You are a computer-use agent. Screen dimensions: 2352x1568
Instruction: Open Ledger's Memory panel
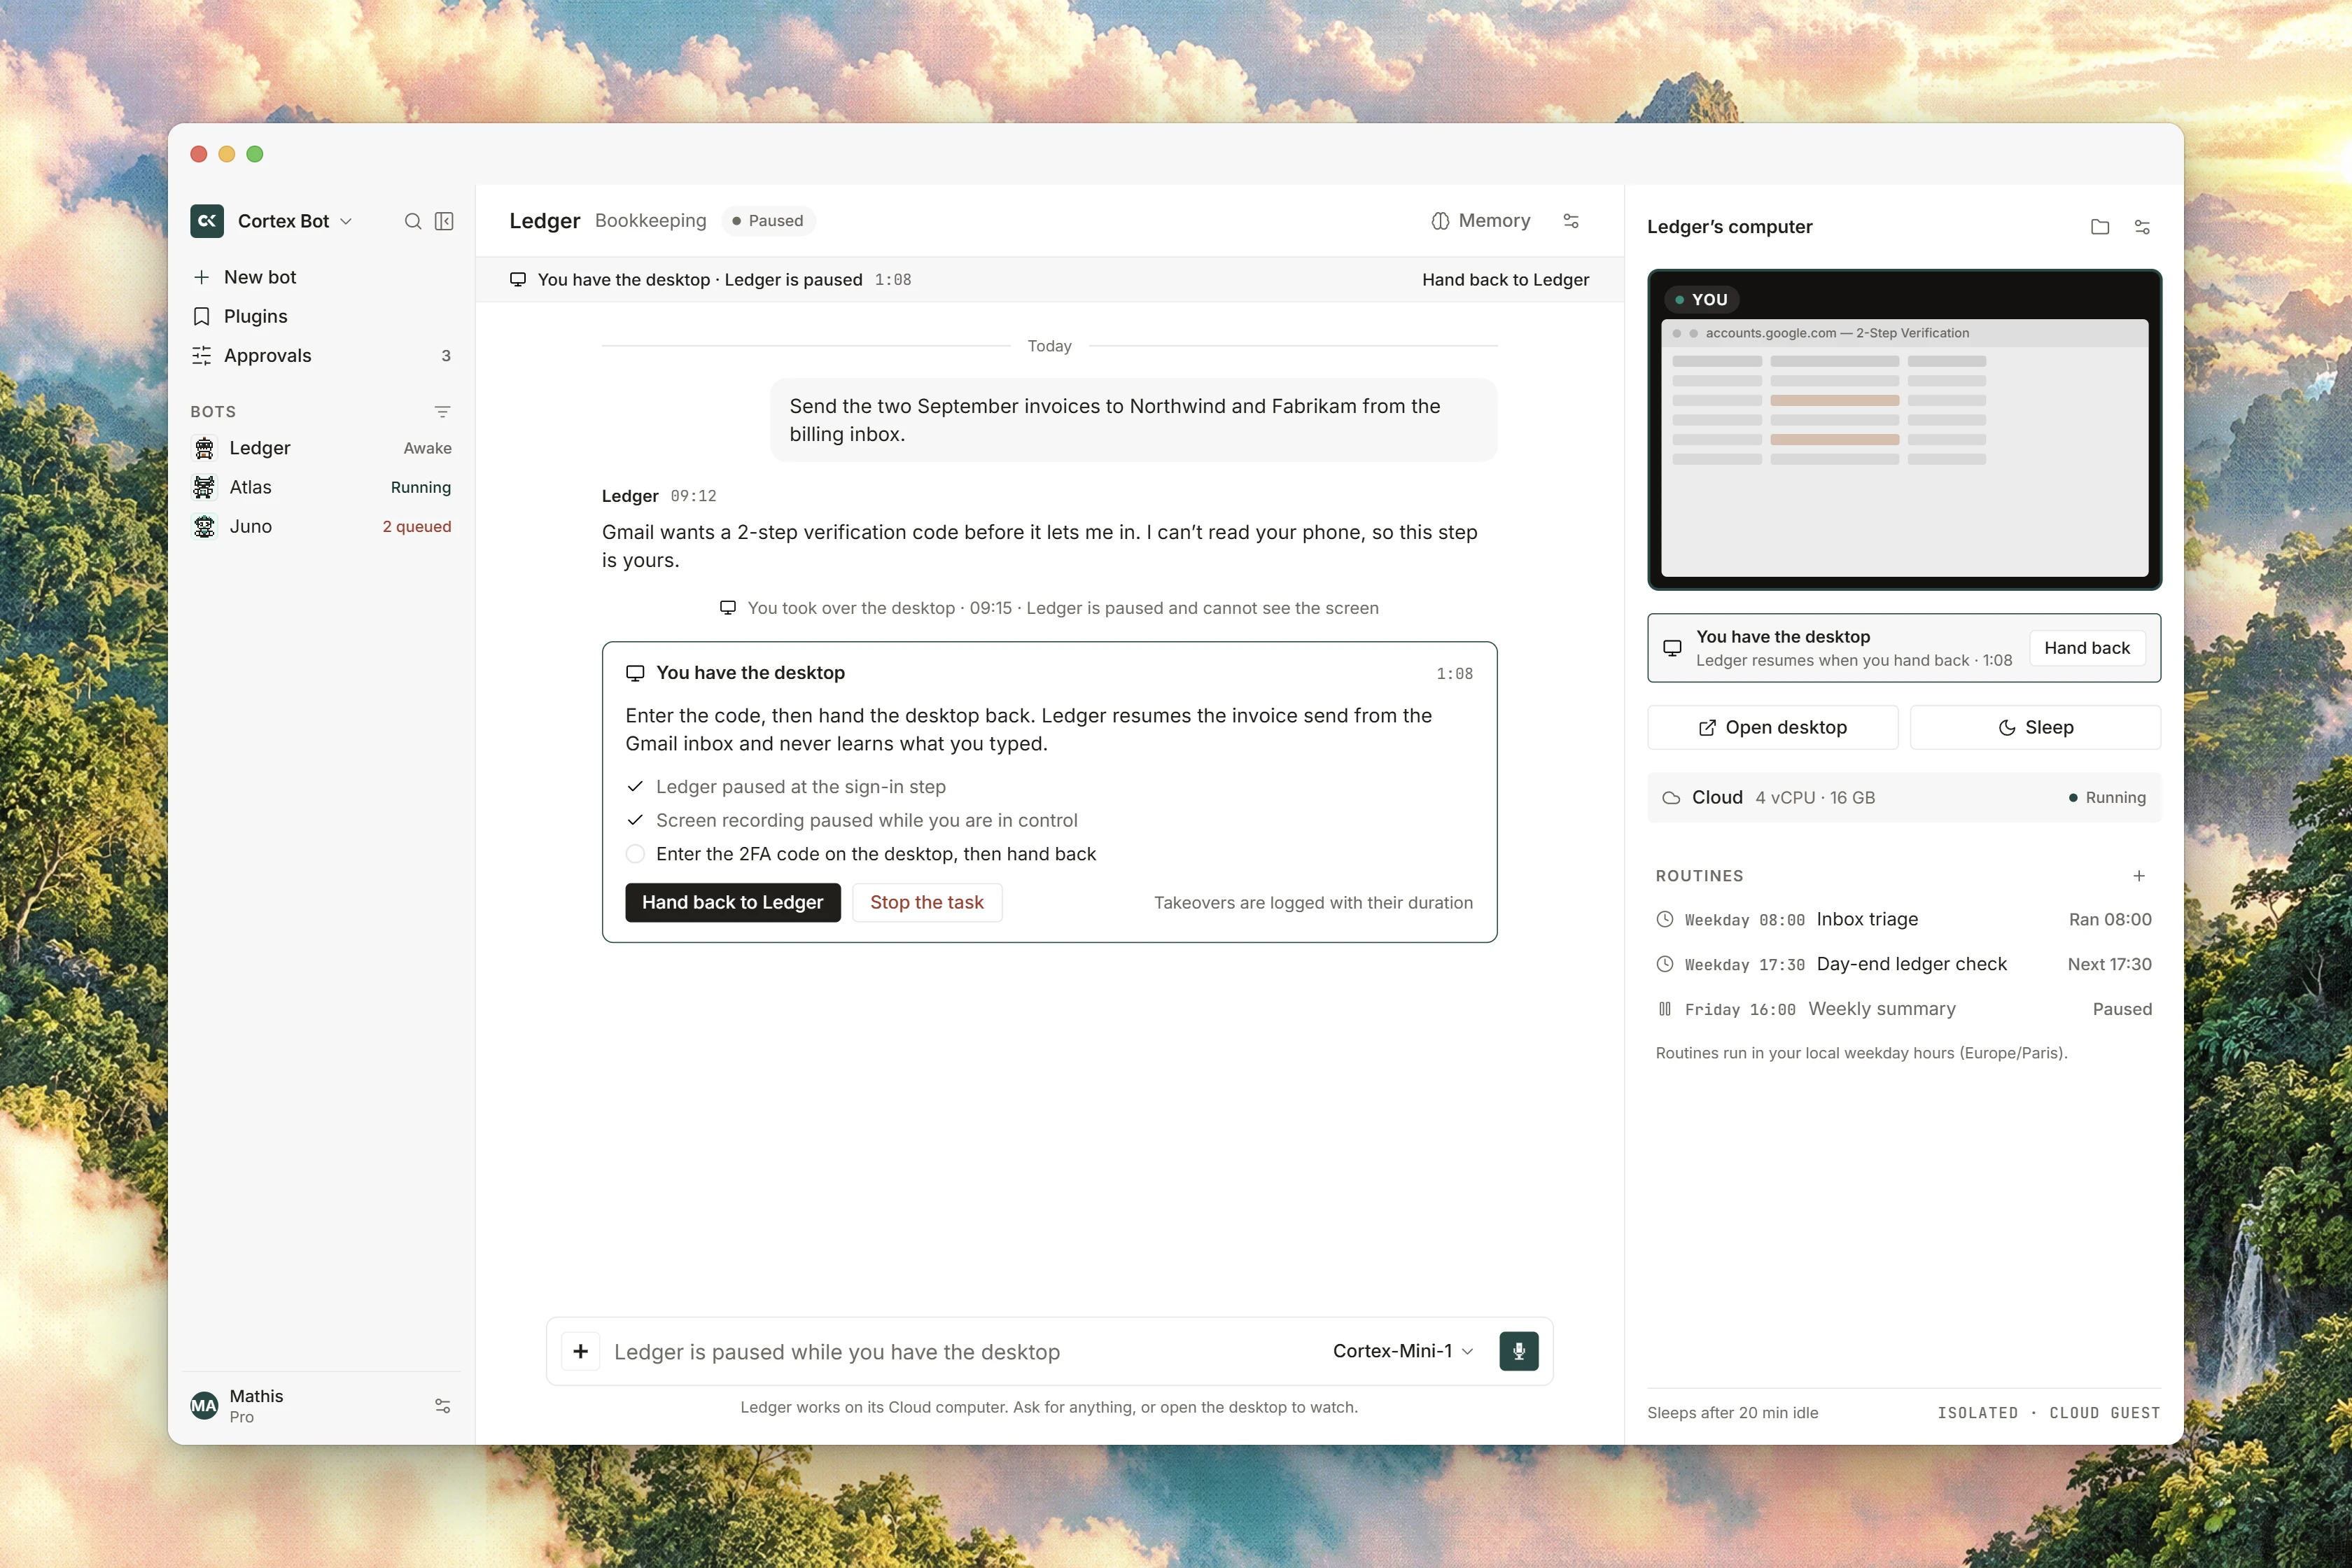[x=1481, y=221]
